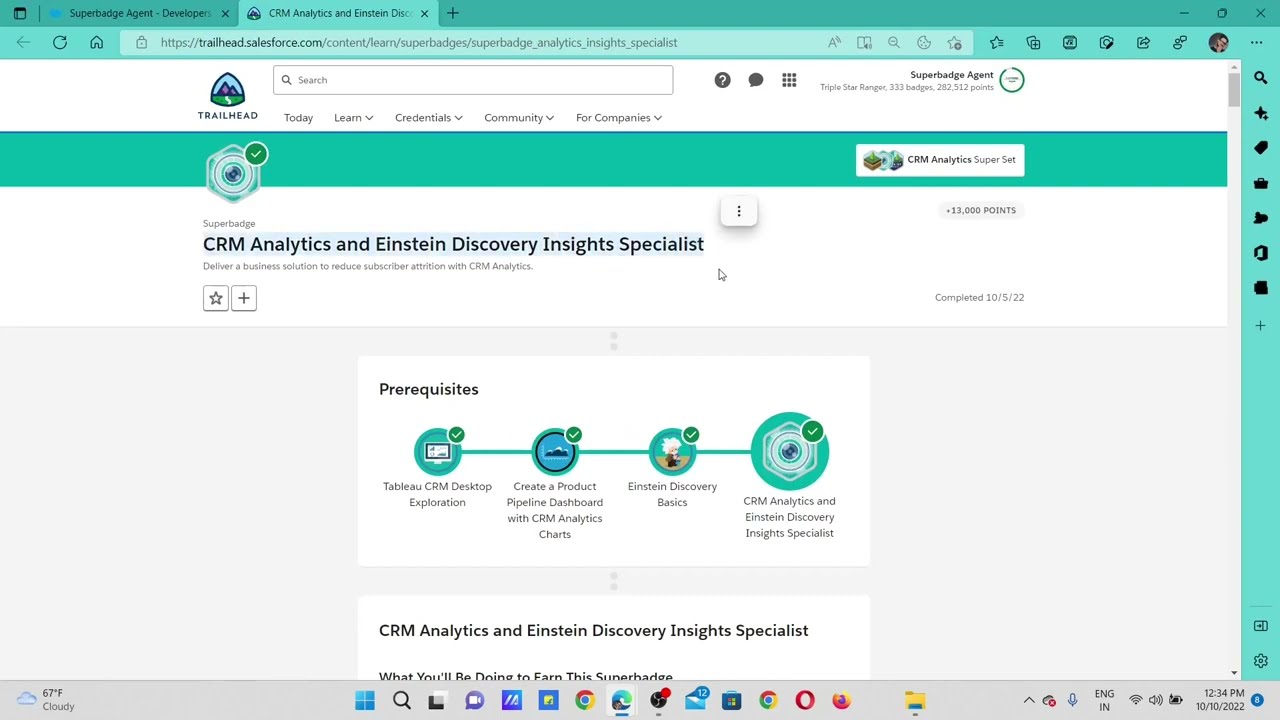Image resolution: width=1280 pixels, height=720 pixels.
Task: Go to the browser home page
Action: 96,42
